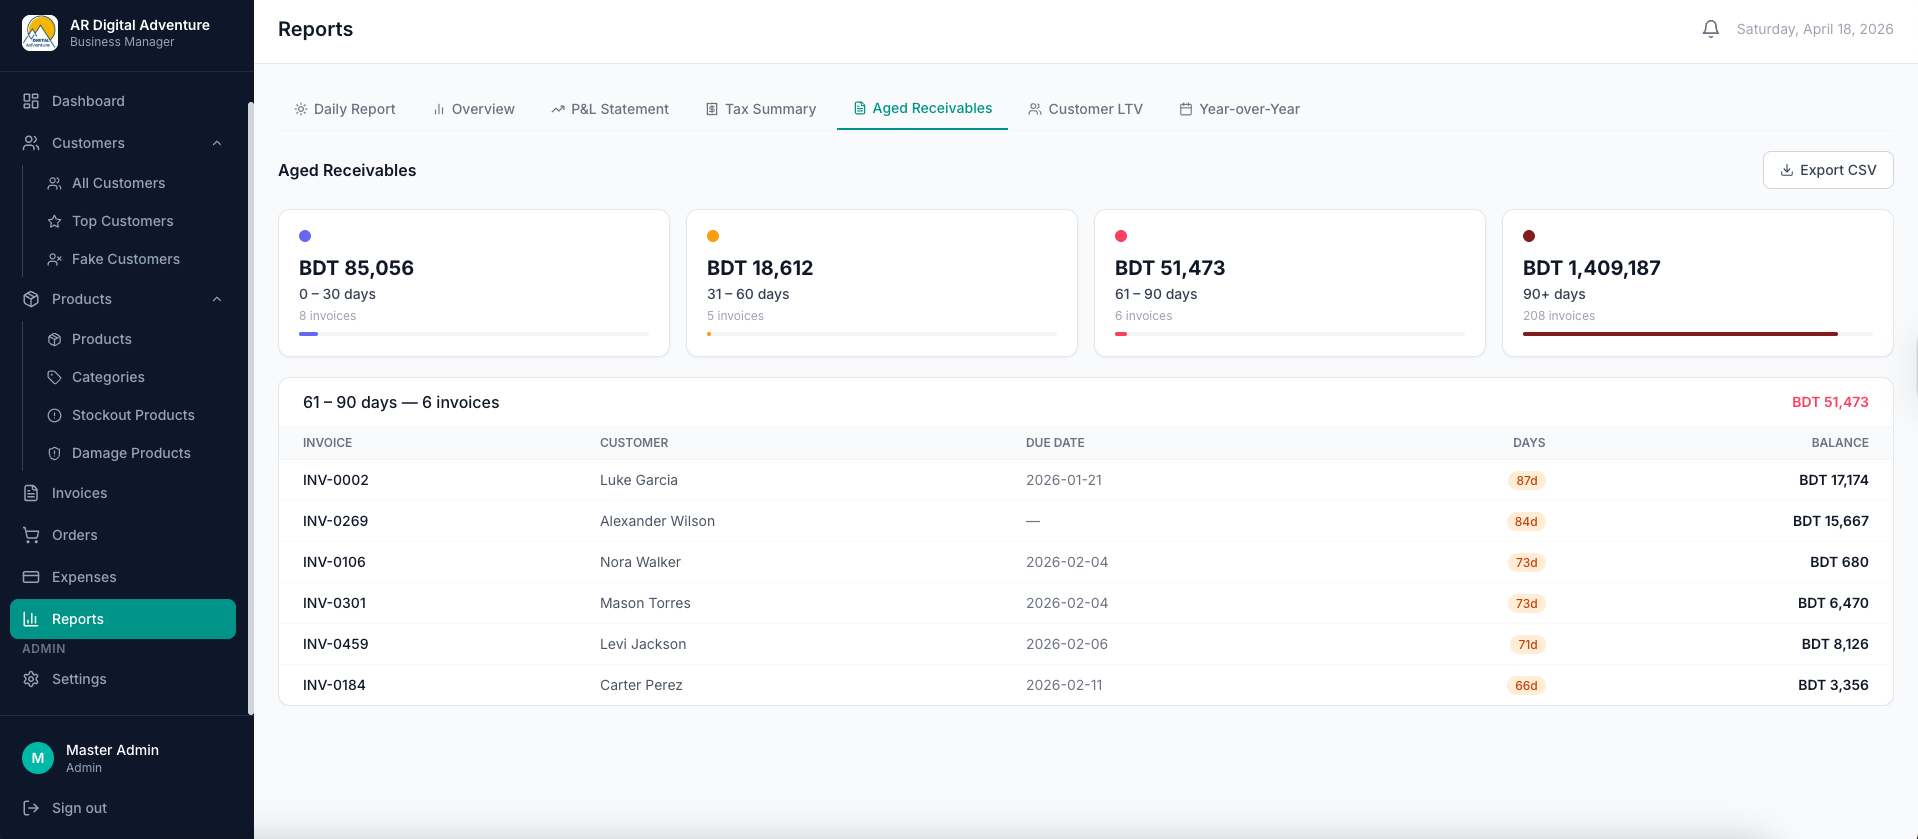Export aged receivables as CSV

point(1827,170)
